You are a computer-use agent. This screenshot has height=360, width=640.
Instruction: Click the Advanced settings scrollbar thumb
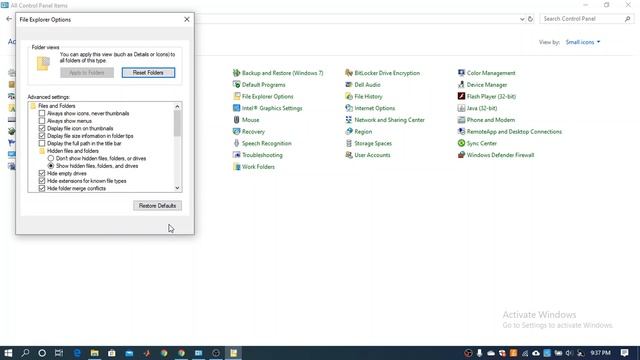177,123
